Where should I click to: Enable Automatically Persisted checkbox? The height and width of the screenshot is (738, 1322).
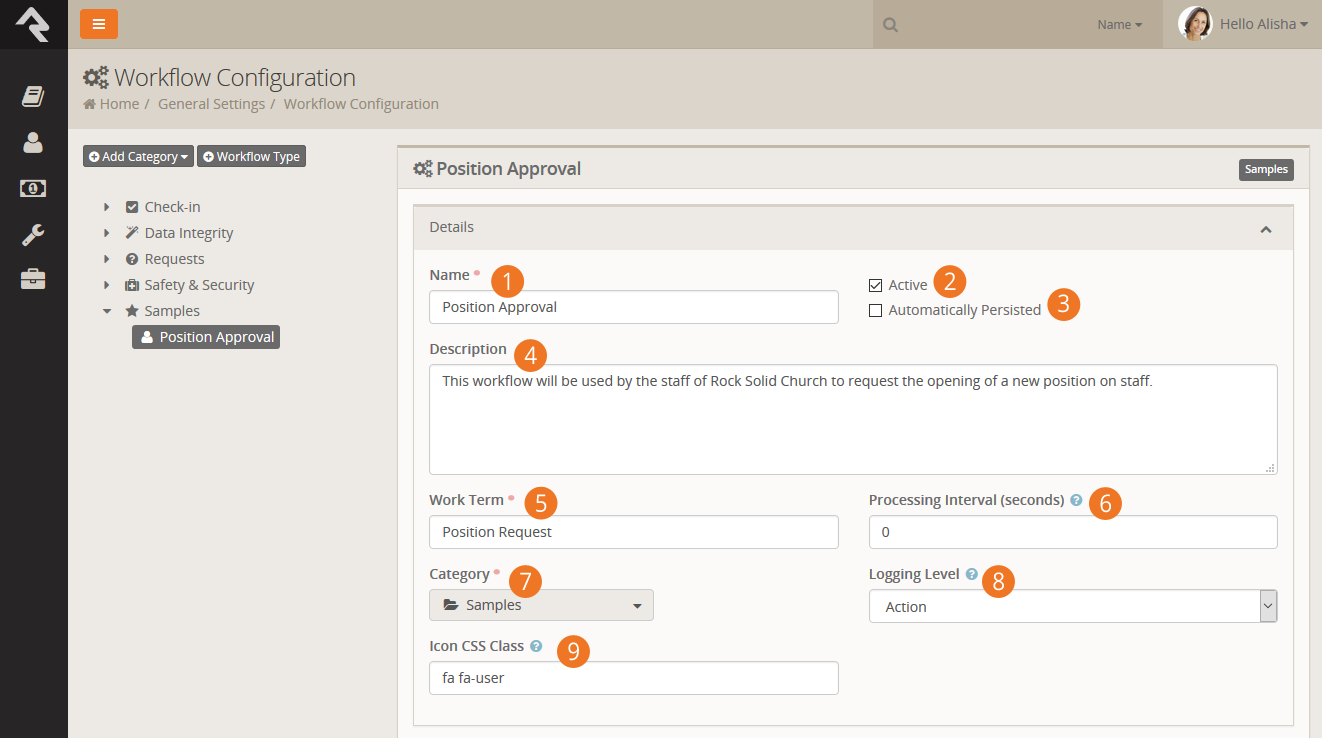(876, 310)
